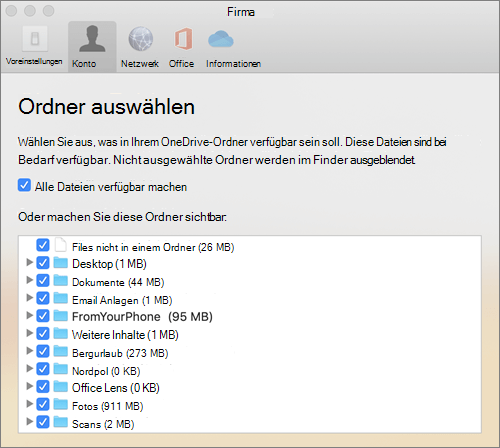
Task: Expand the Dokumente folder tree
Action: [30, 280]
